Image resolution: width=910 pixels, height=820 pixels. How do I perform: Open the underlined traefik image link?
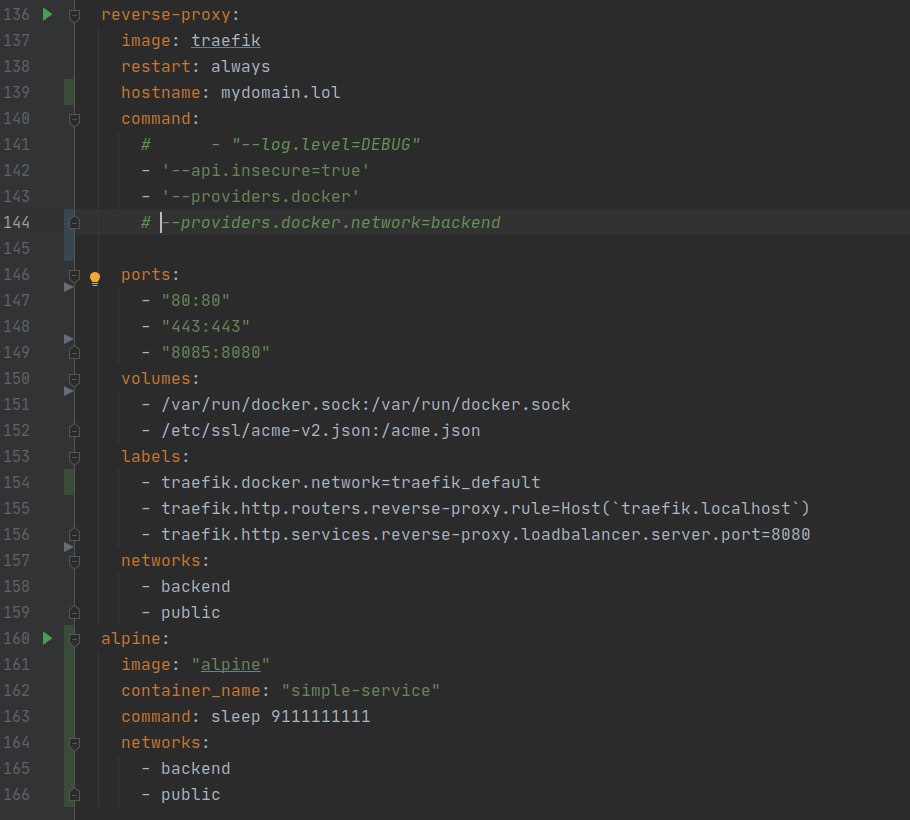coord(226,41)
